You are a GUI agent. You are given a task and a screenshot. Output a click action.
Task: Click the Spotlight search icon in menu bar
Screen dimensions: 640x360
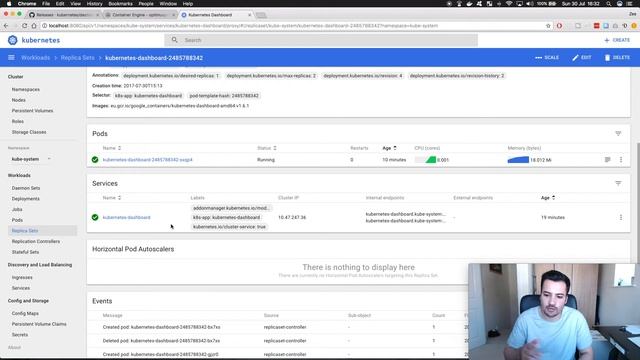click(x=608, y=4)
